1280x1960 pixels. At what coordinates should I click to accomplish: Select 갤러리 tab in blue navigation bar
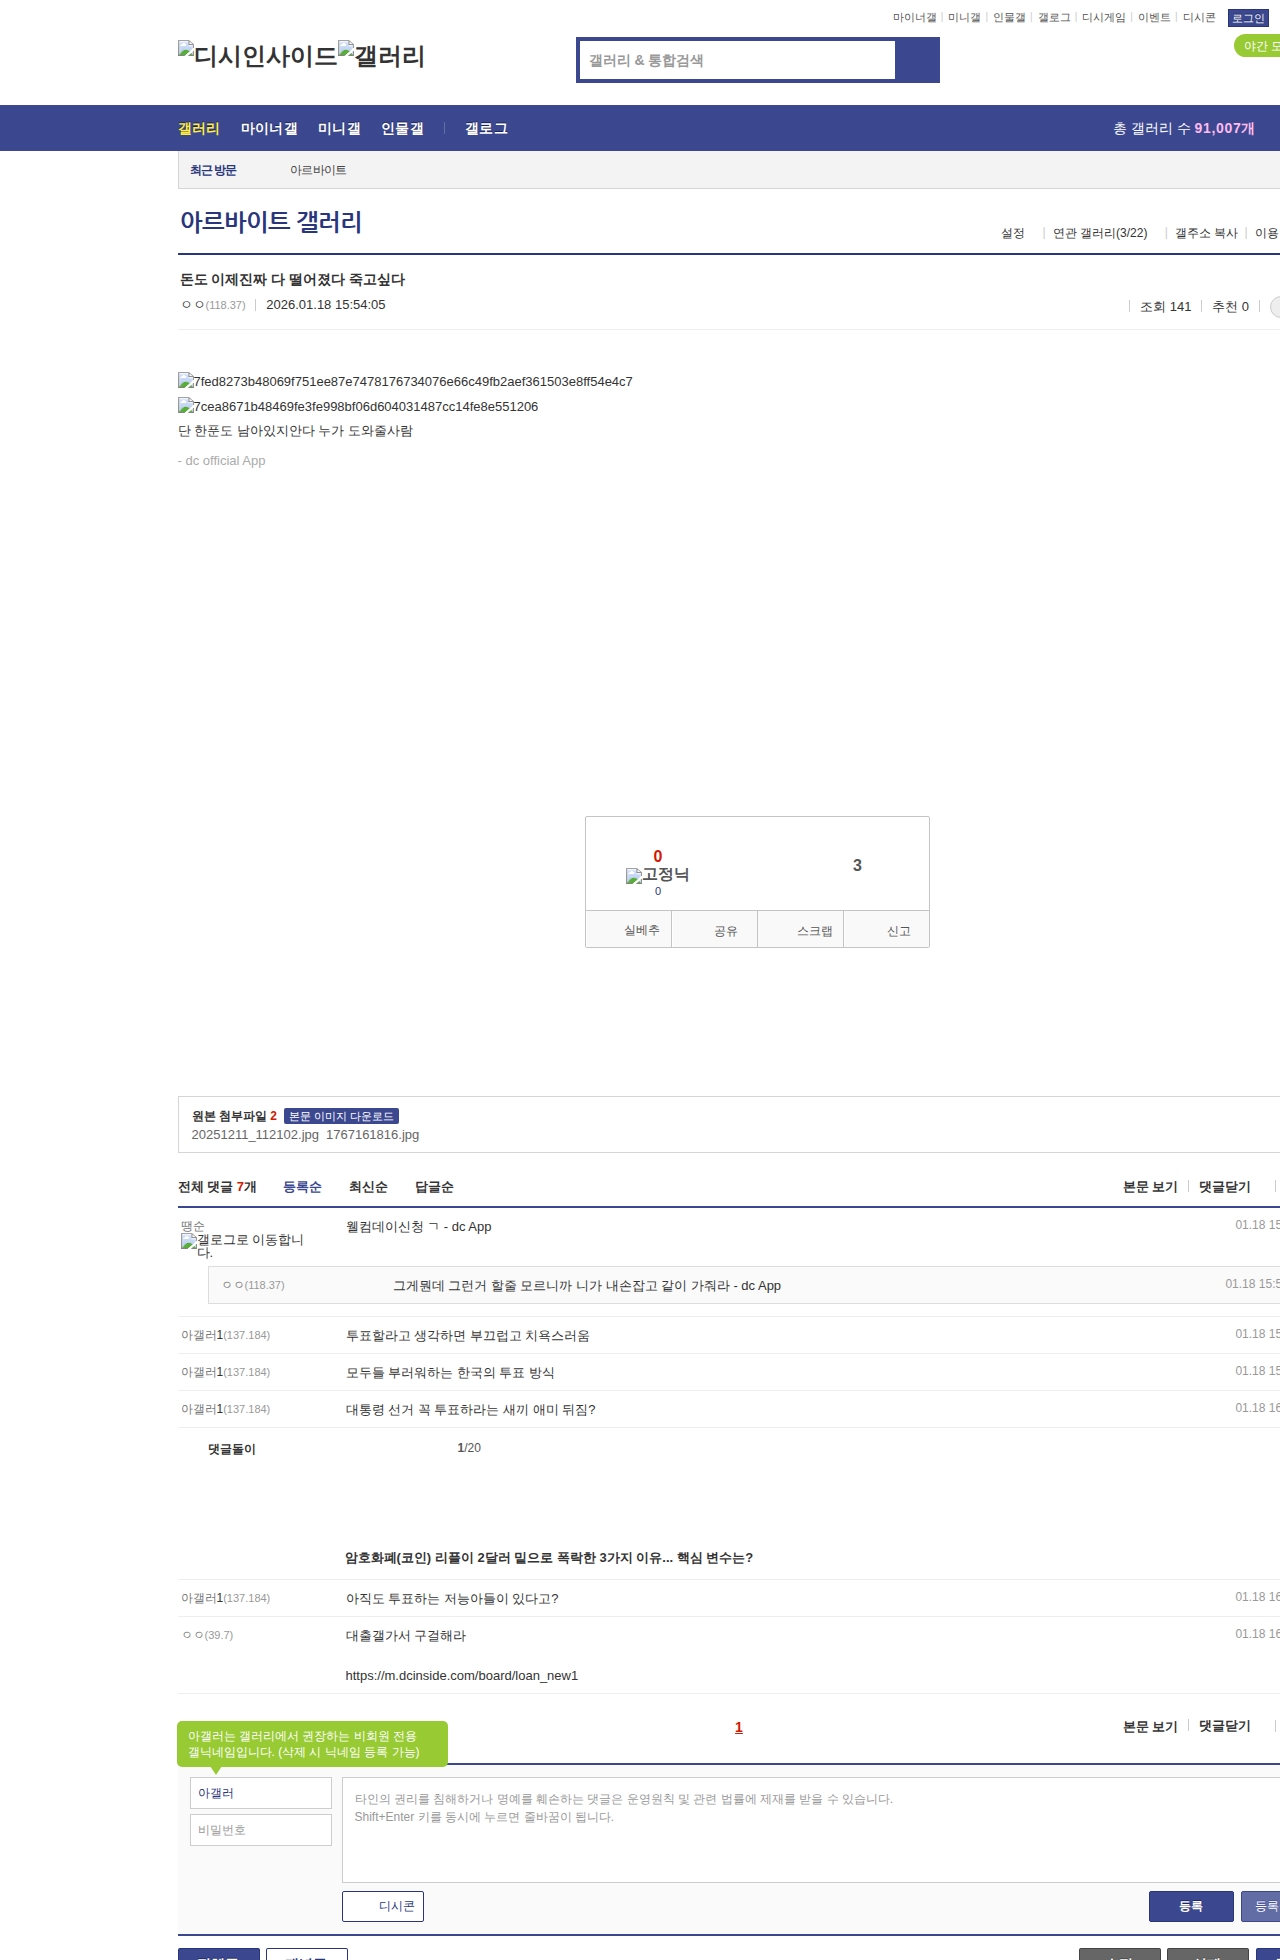click(x=199, y=128)
